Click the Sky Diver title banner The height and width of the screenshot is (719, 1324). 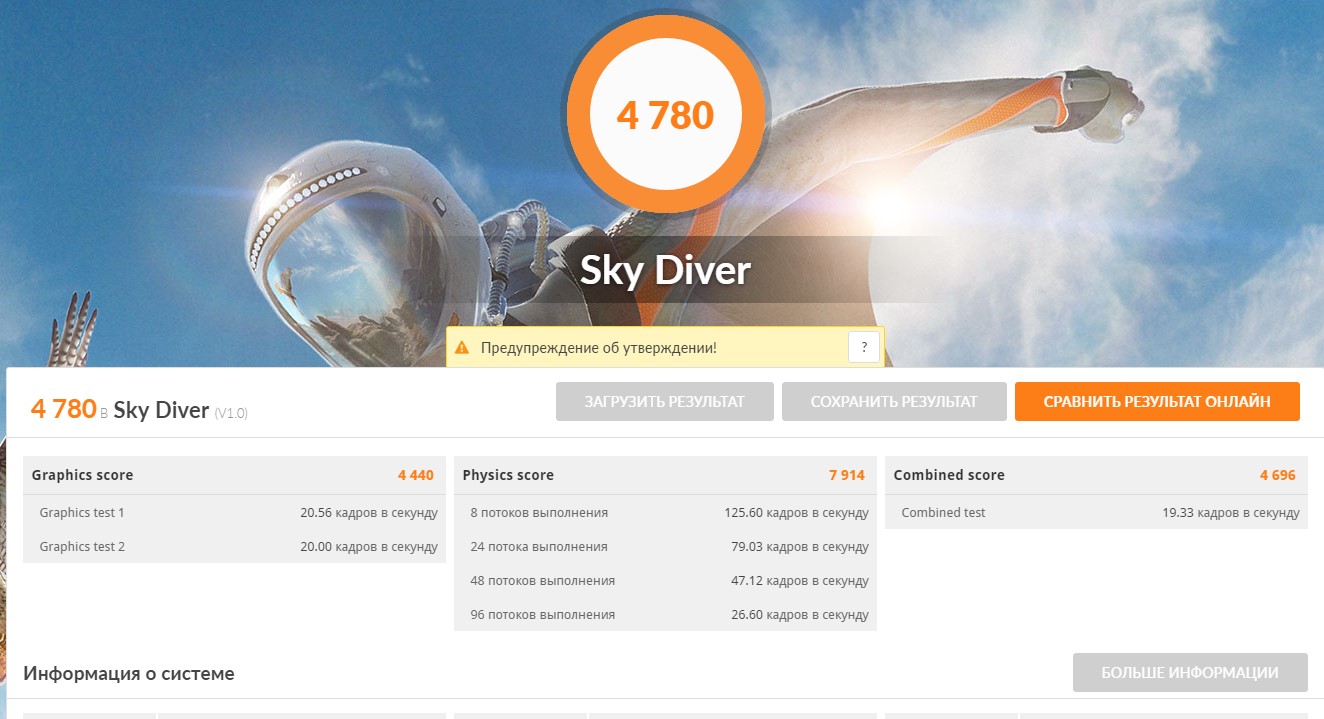tap(665, 270)
